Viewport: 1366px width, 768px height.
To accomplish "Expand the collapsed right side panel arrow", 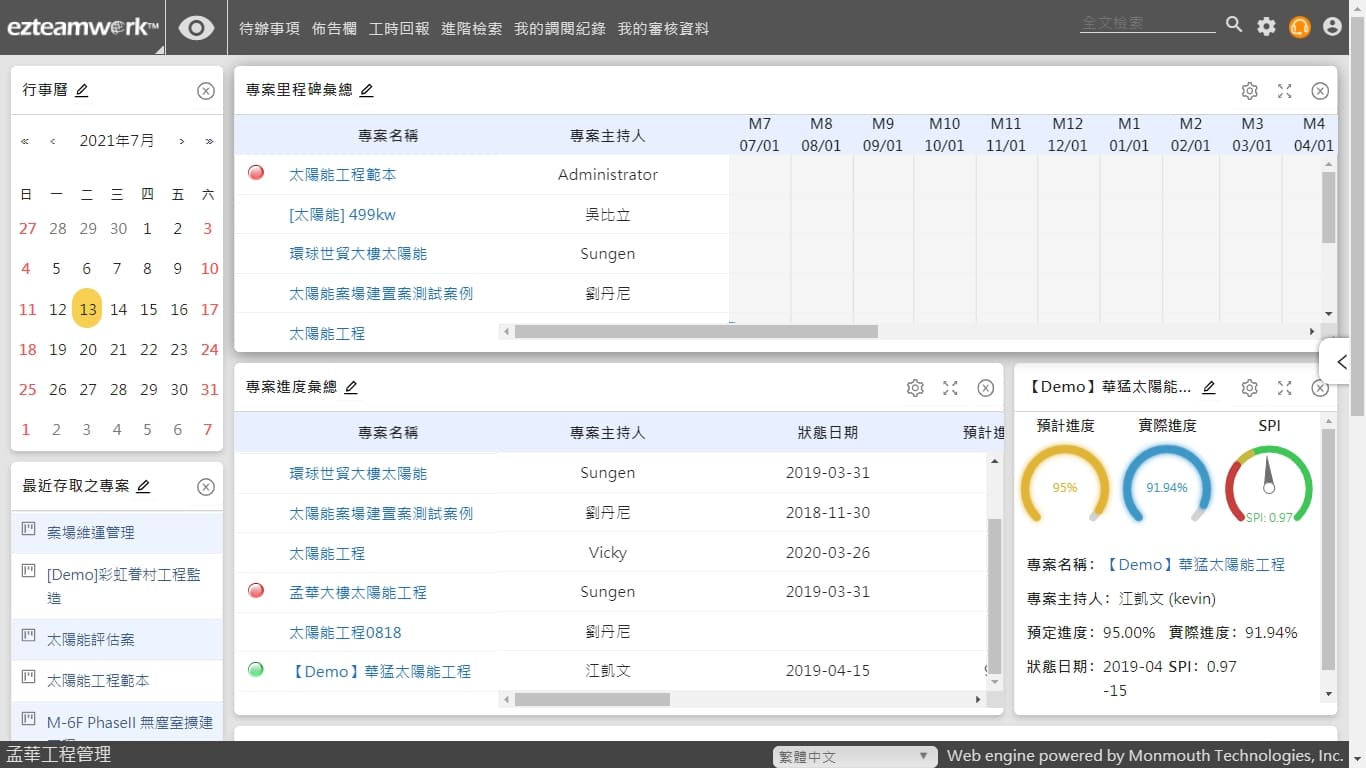I will pos(1342,362).
